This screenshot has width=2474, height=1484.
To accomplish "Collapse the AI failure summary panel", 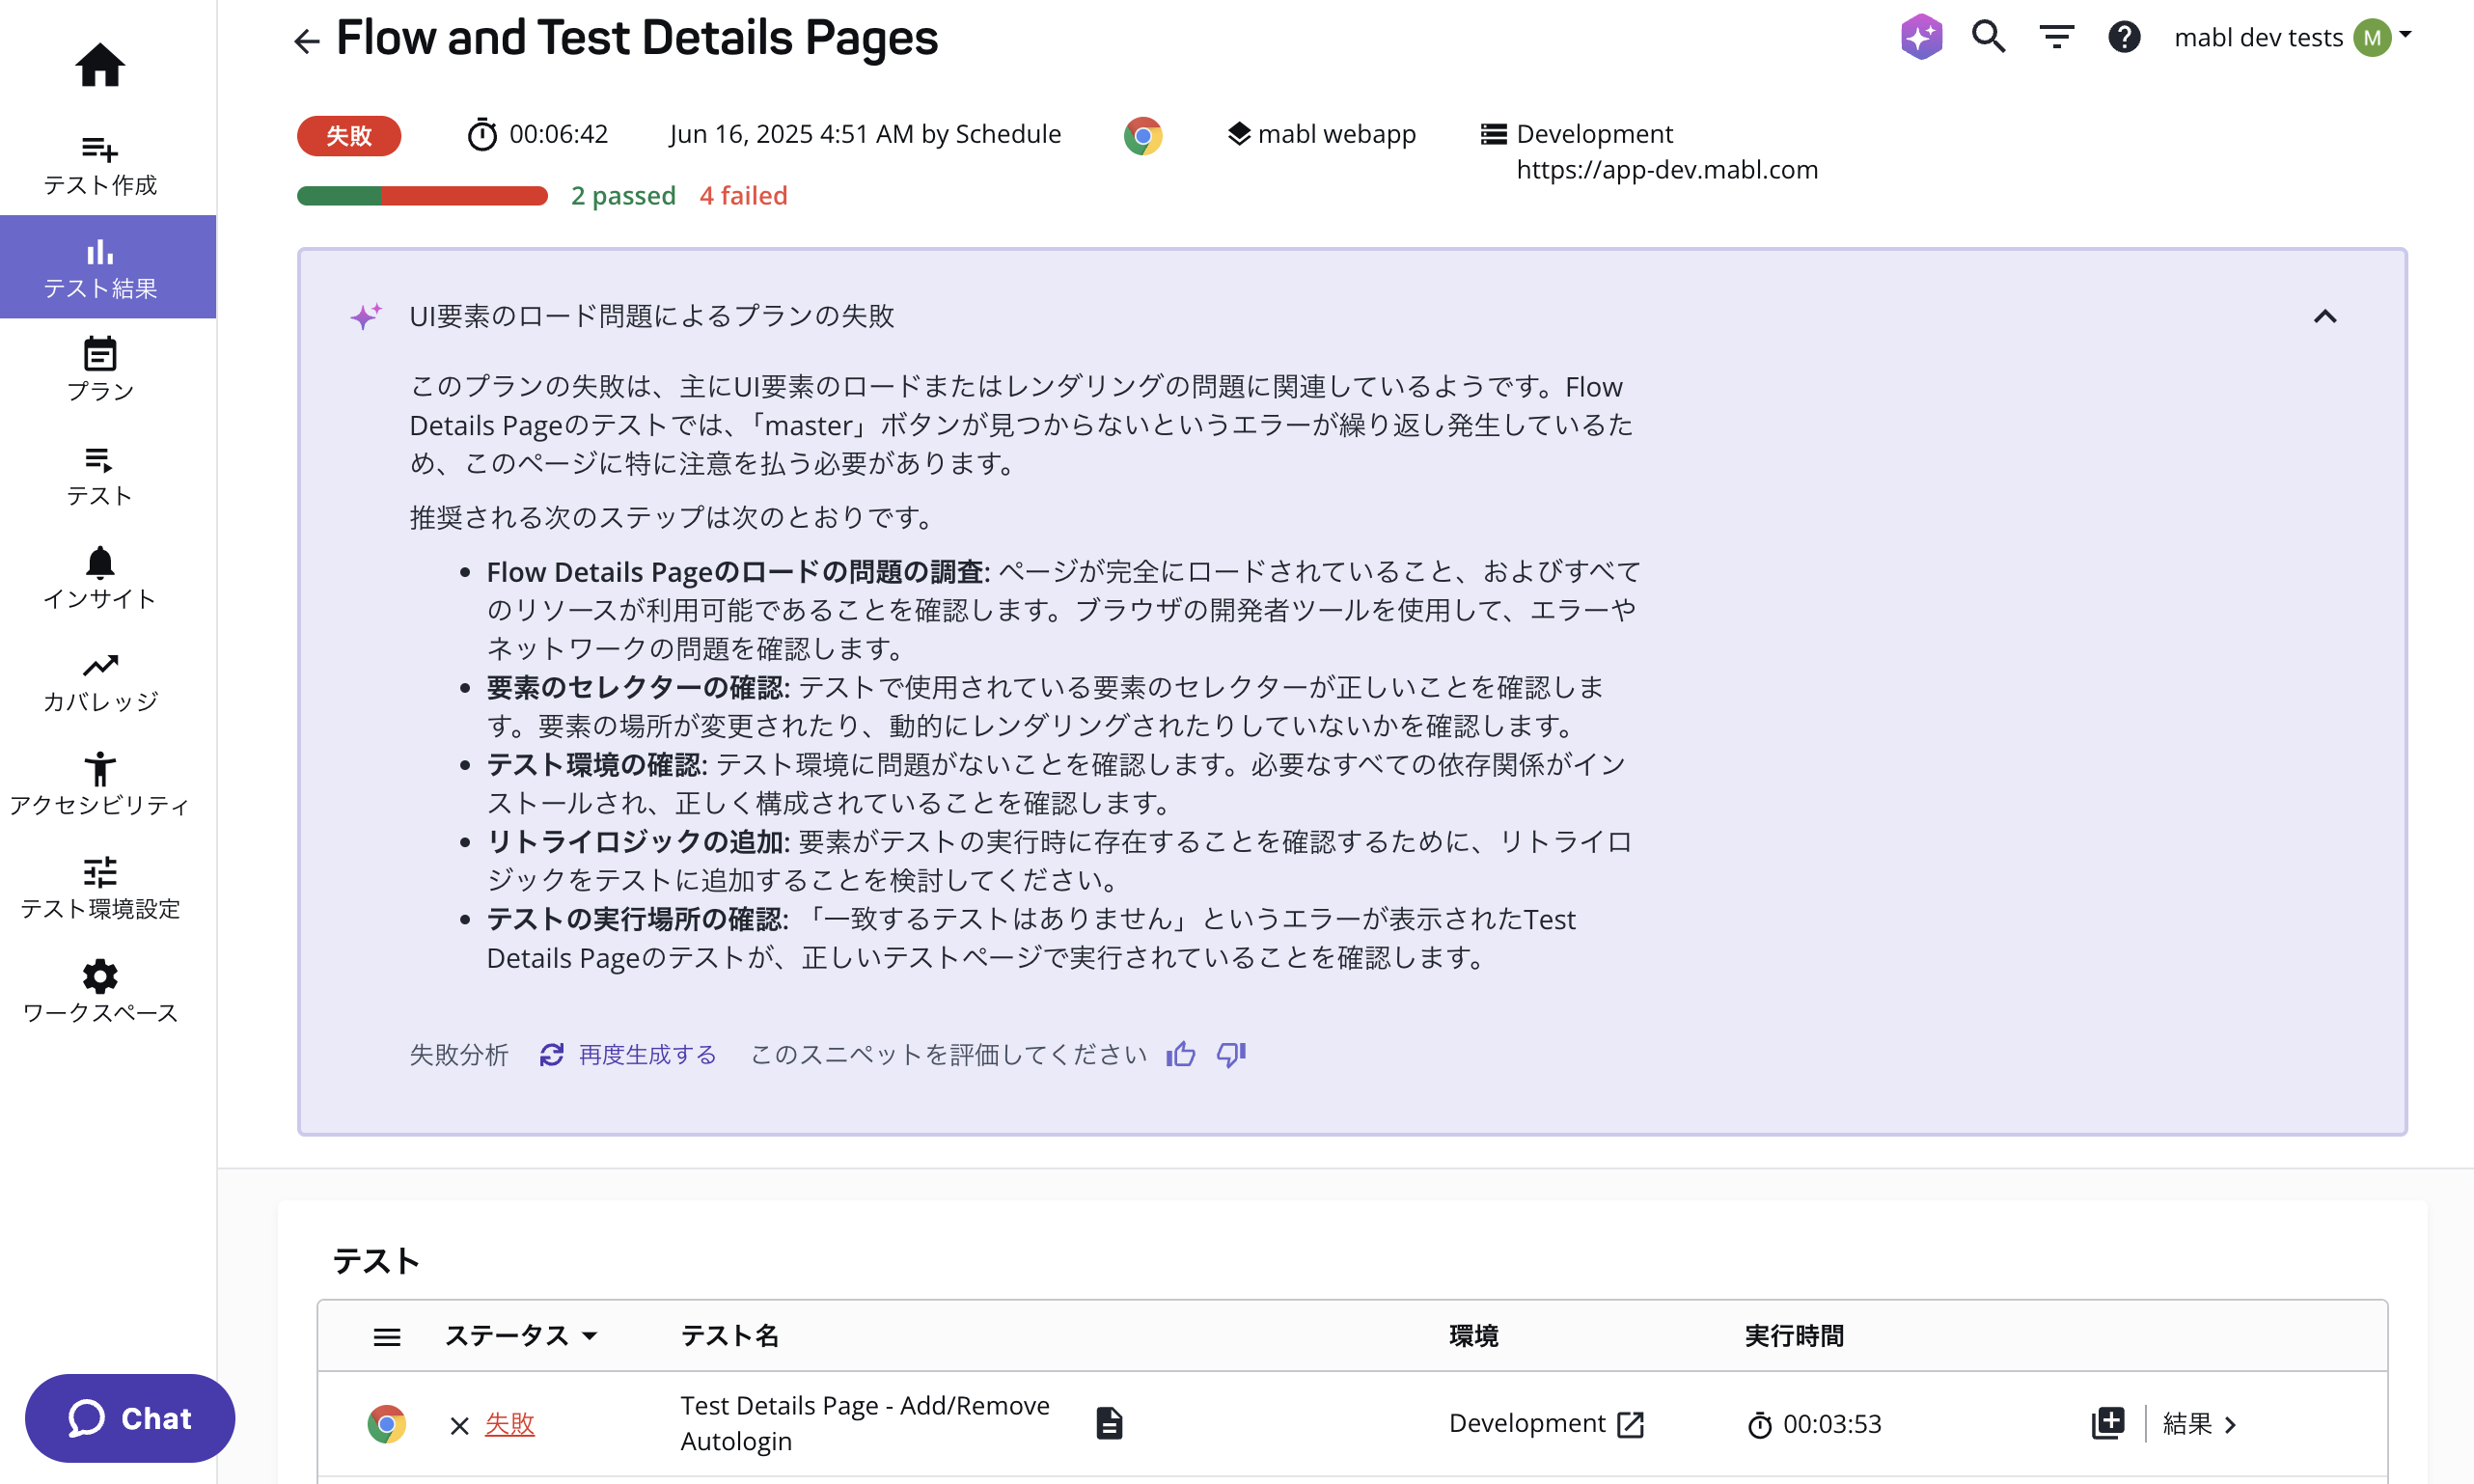I will point(2325,317).
